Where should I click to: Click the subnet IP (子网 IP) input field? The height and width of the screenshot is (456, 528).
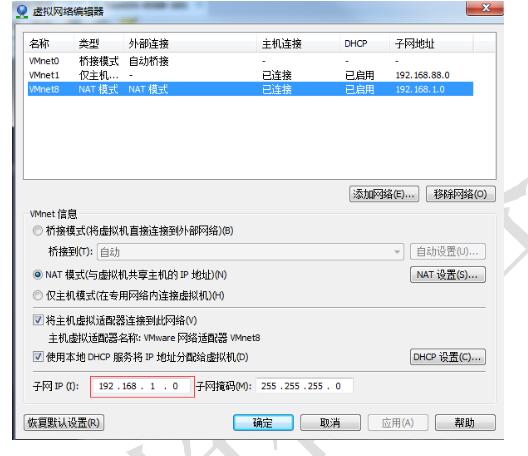pyautogui.click(x=142, y=387)
